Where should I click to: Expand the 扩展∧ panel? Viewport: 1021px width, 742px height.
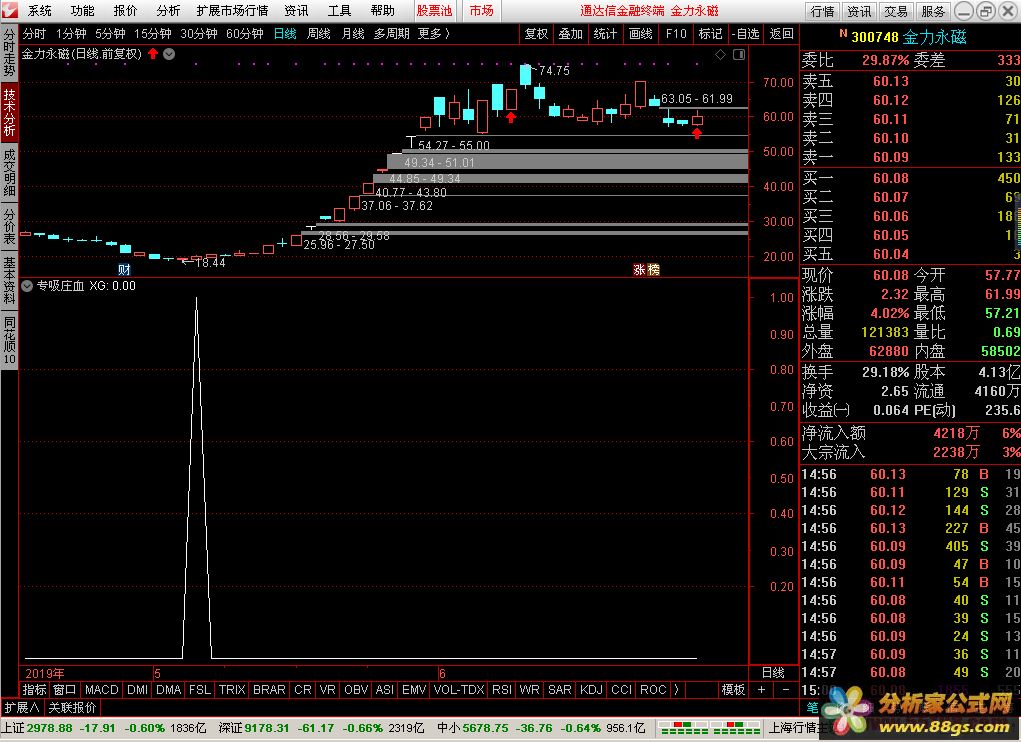pos(22,708)
